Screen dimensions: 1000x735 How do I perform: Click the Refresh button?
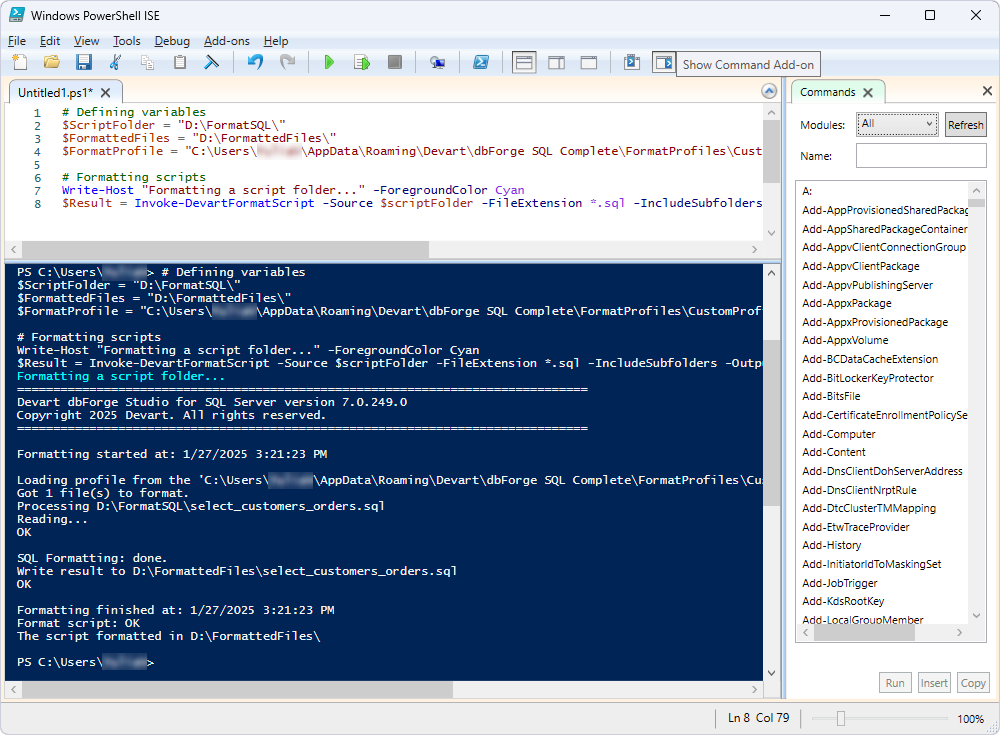(x=966, y=125)
